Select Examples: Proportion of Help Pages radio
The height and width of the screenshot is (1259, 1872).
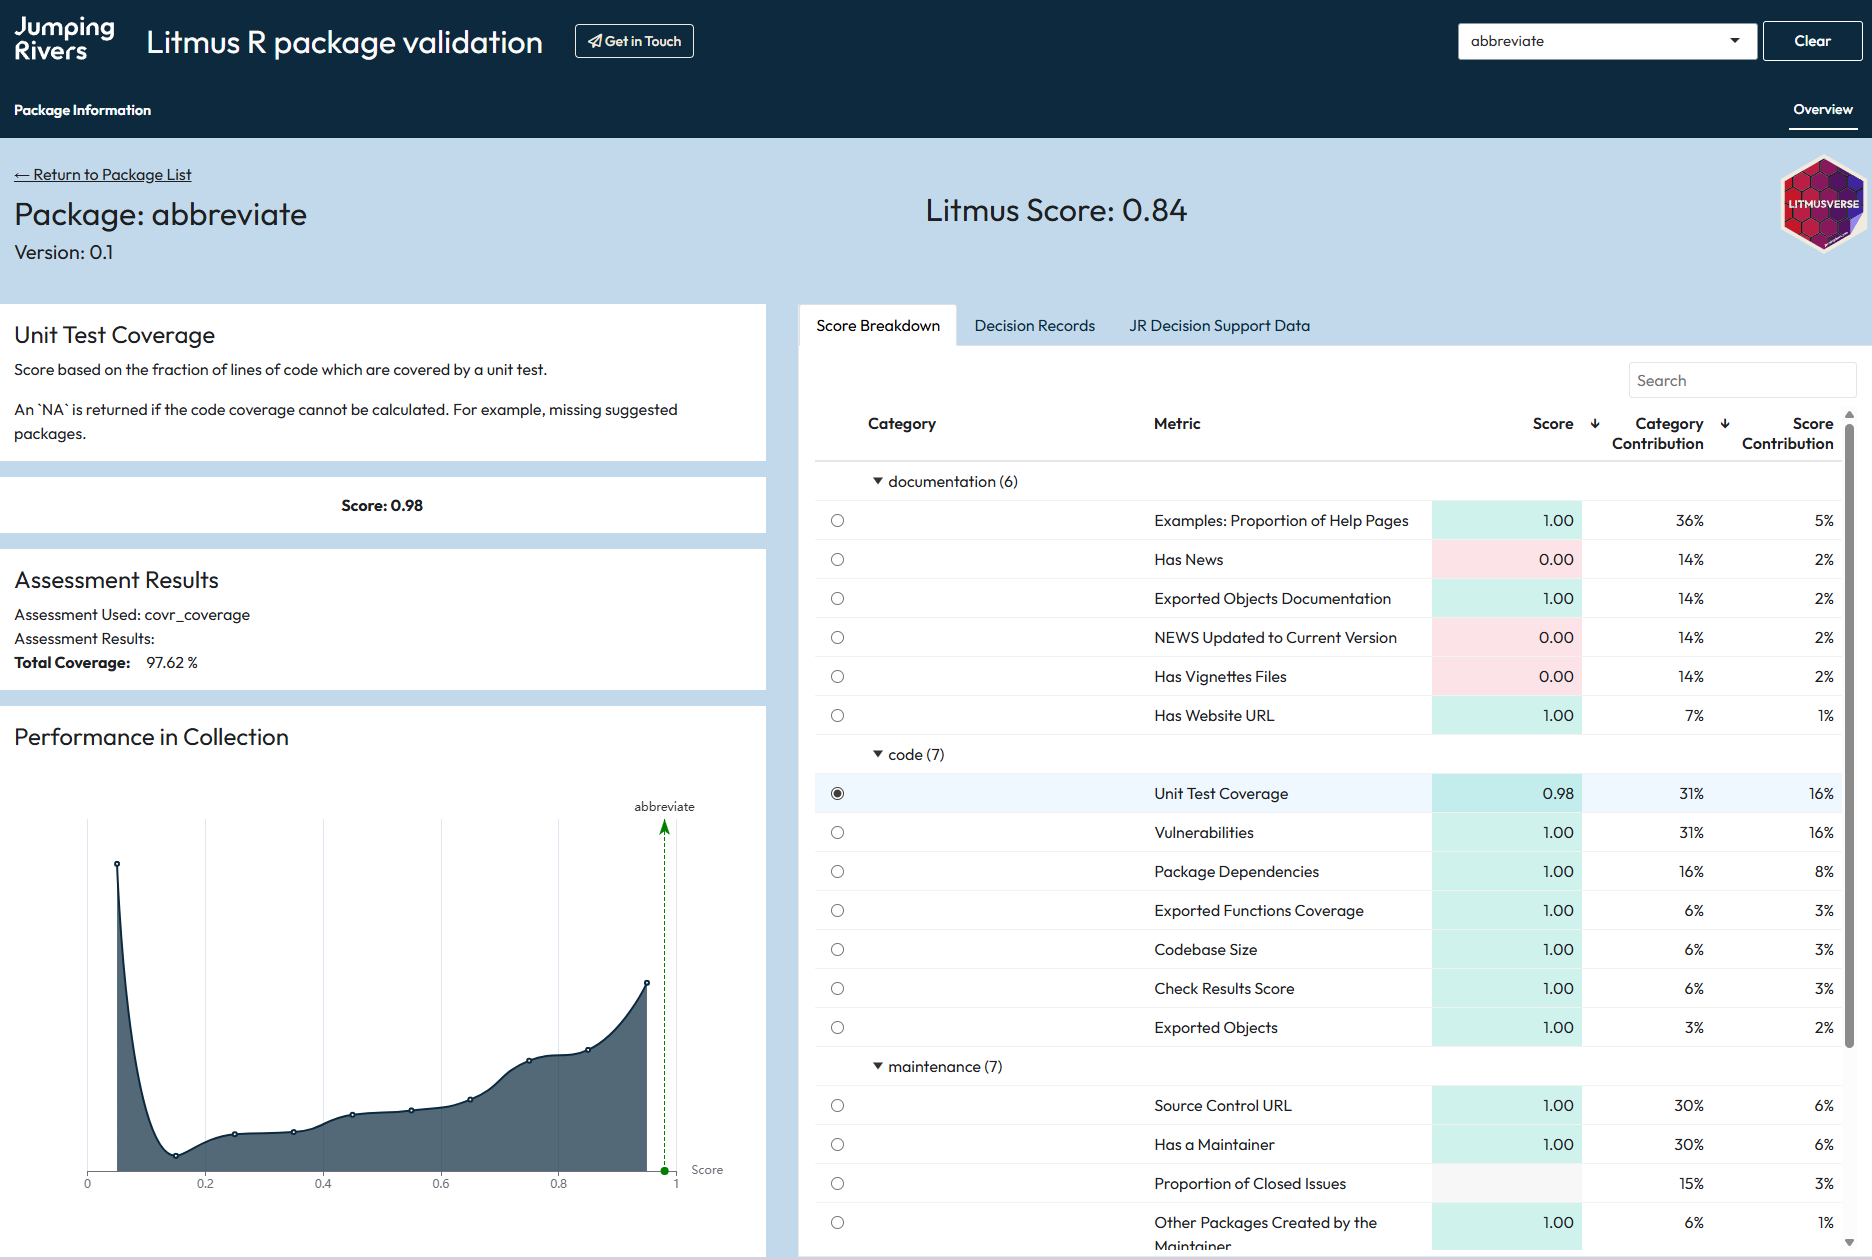838,521
